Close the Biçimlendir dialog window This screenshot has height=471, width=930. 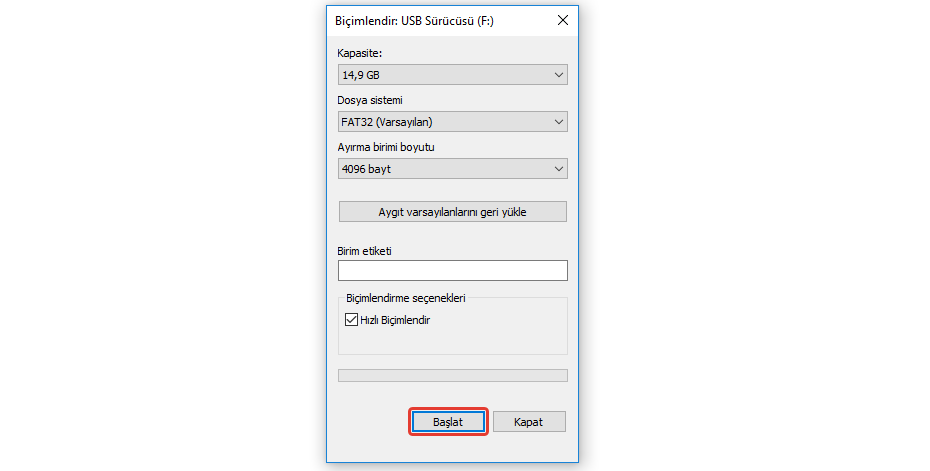pos(562,20)
